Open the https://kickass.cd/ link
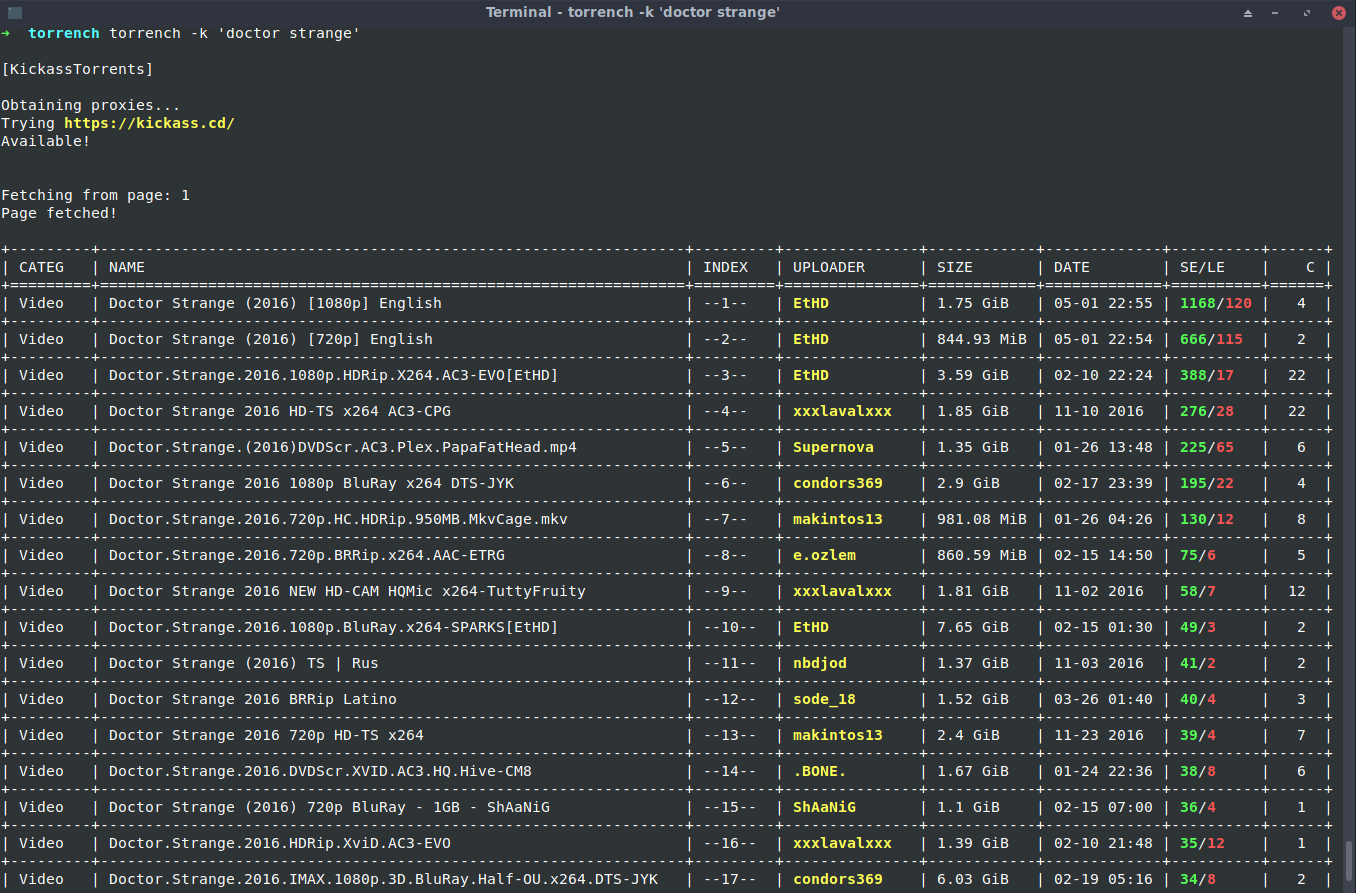Viewport: 1356px width, 893px height. (149, 123)
